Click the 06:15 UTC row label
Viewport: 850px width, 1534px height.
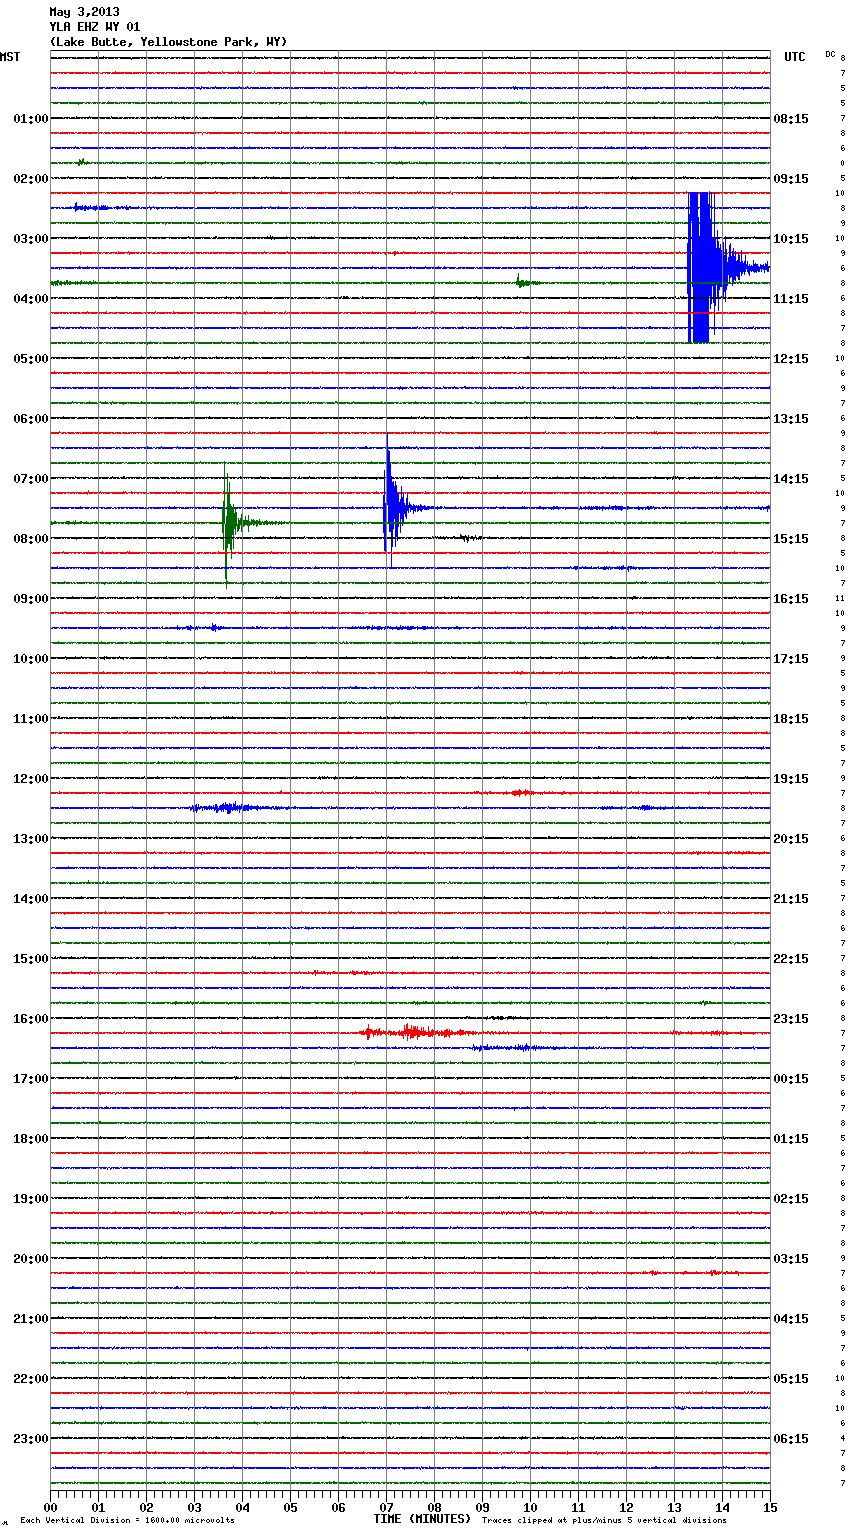pos(791,1439)
